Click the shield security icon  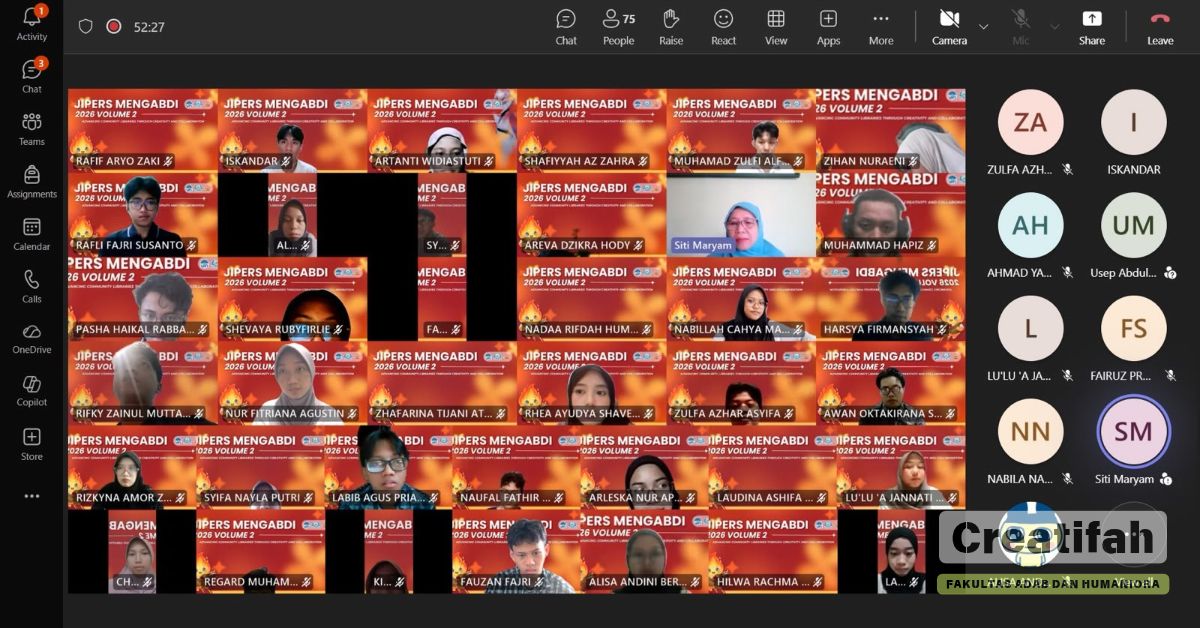pos(86,27)
